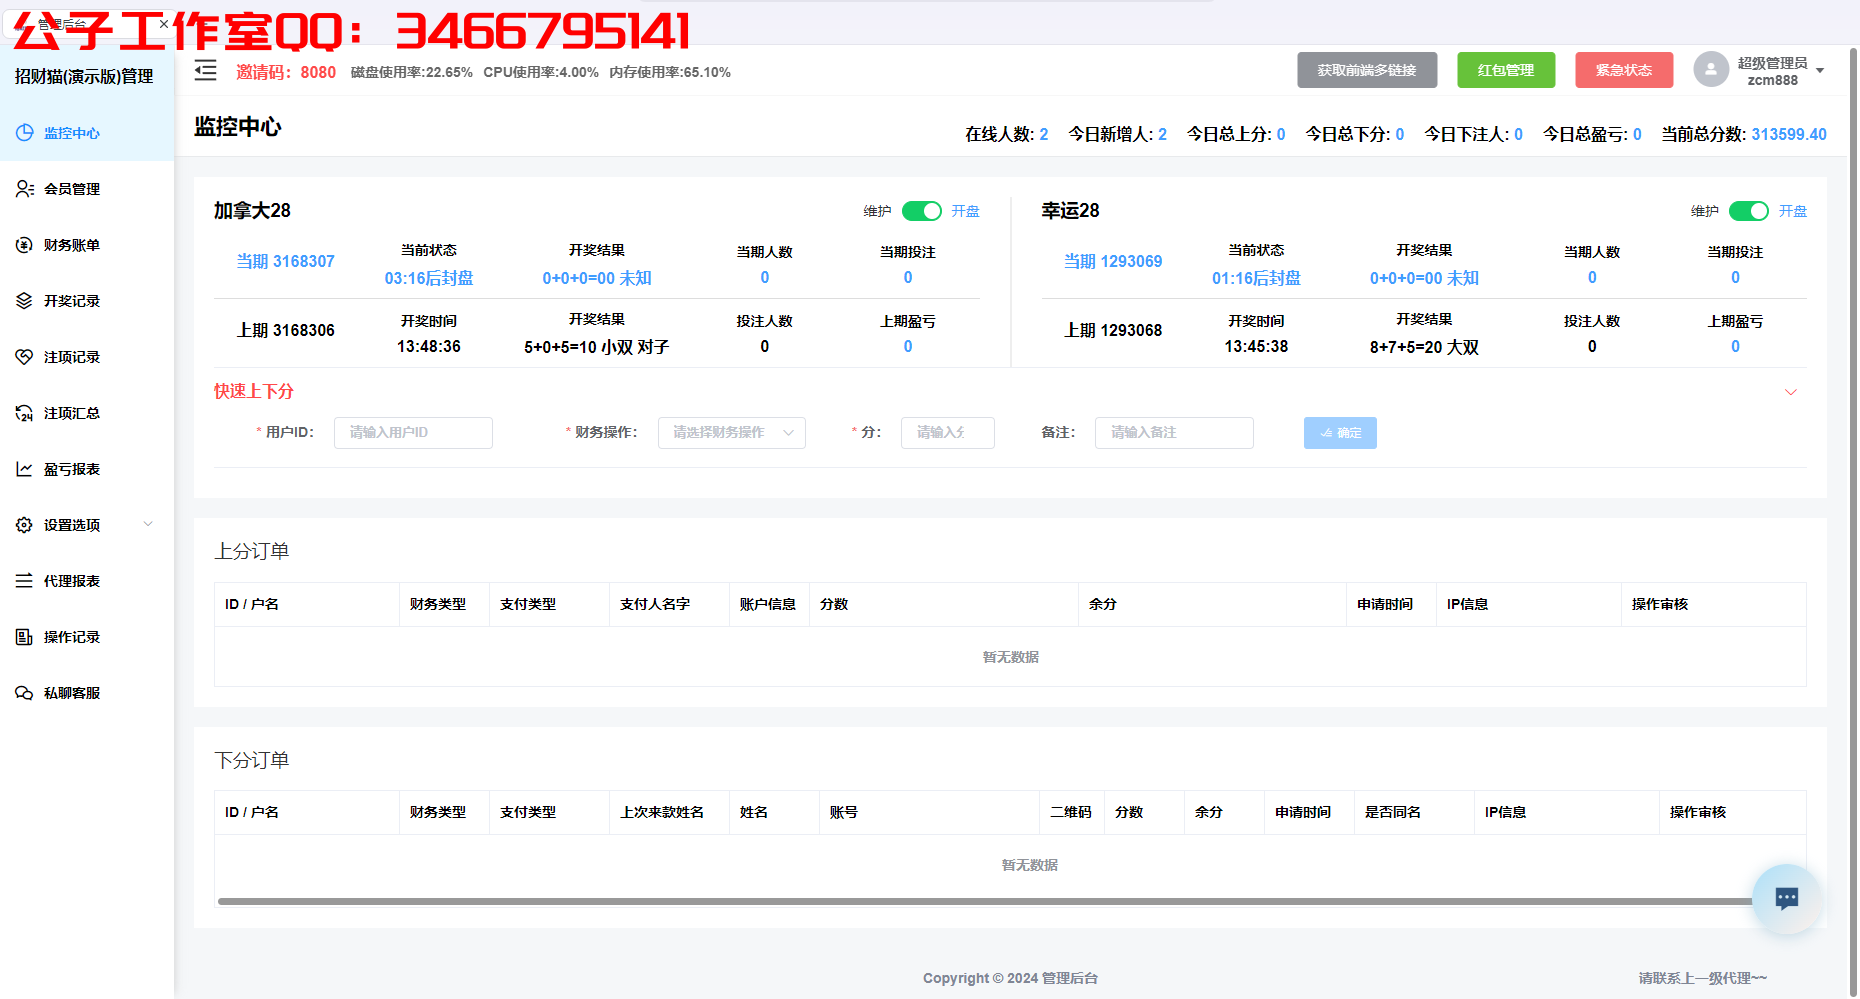Collapse the 快速上下分 section chevron
Image resolution: width=1860 pixels, height=999 pixels.
coord(1791,392)
